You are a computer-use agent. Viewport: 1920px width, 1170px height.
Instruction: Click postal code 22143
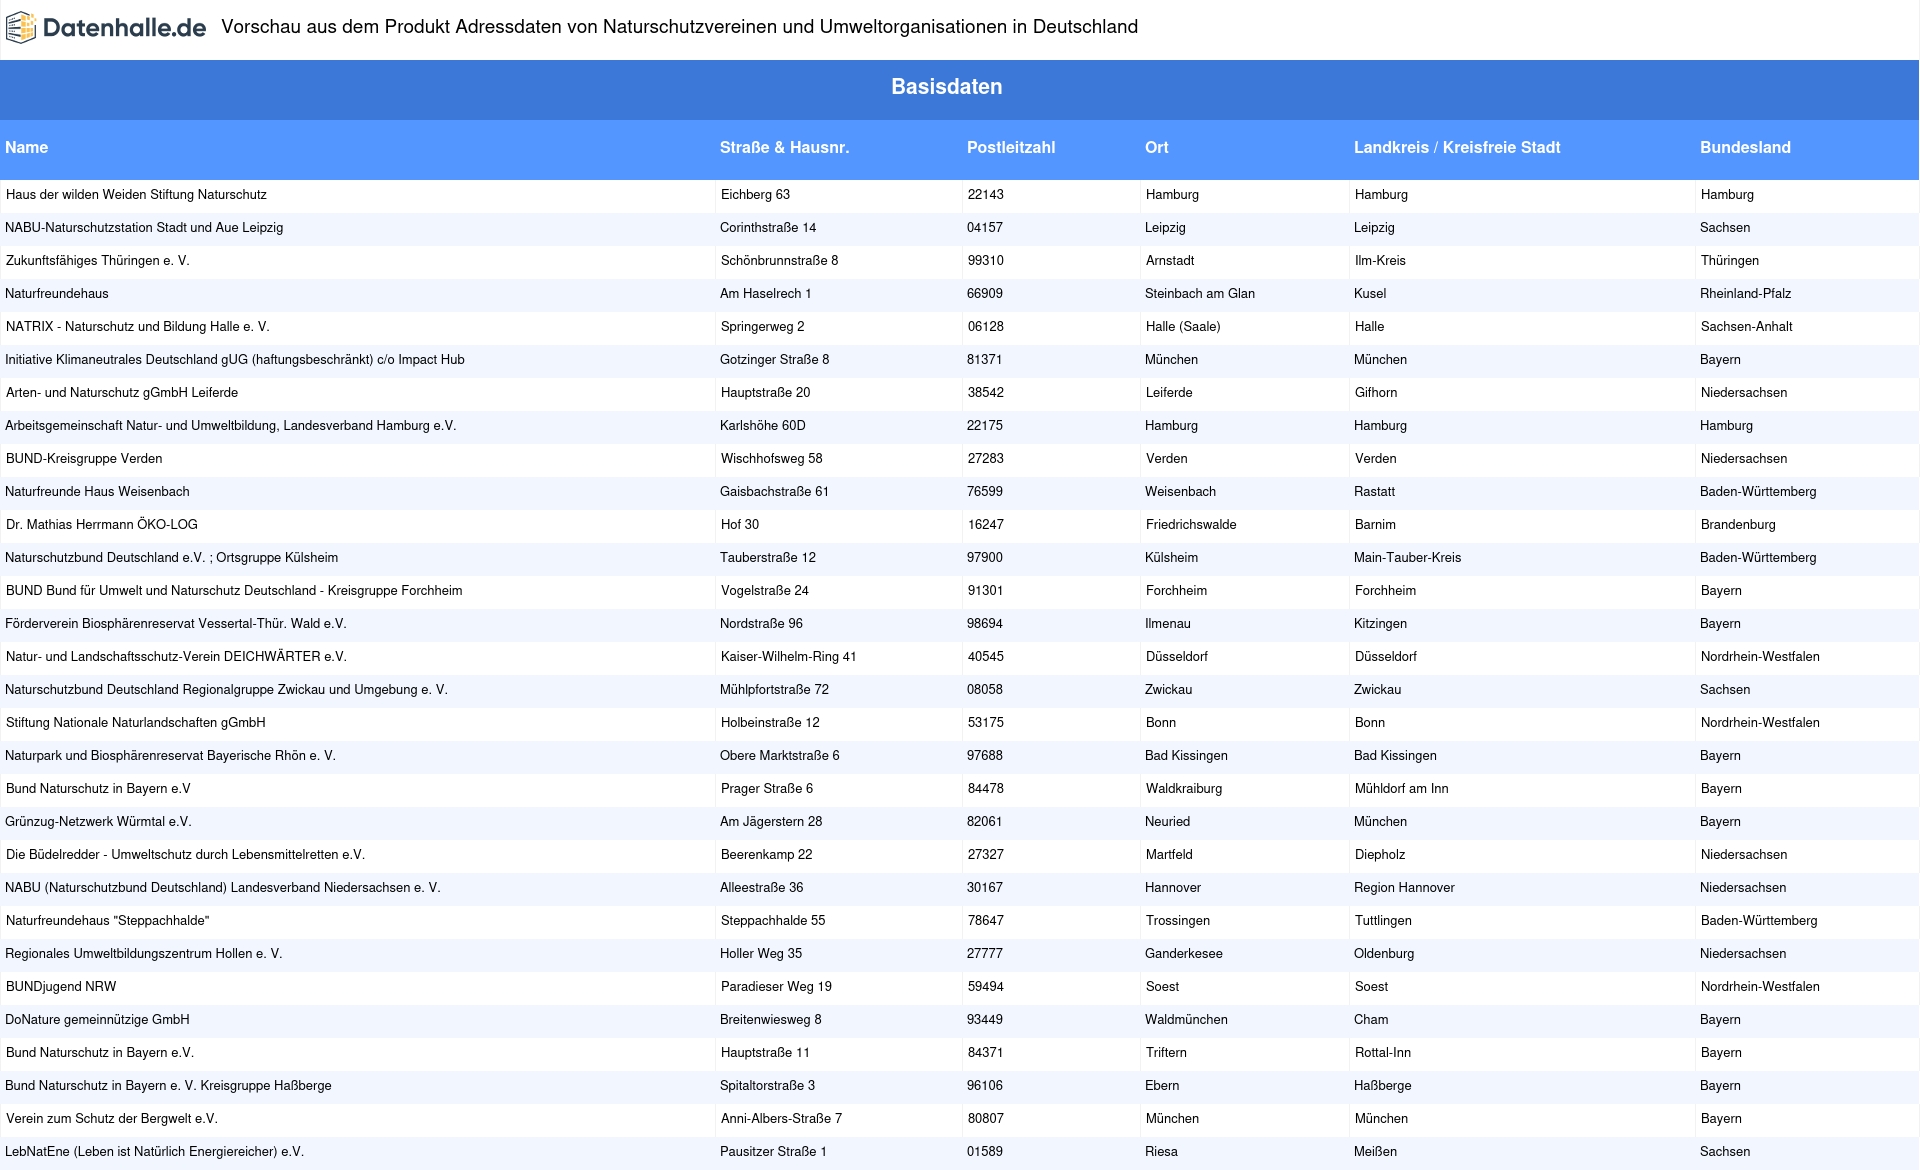[986, 195]
